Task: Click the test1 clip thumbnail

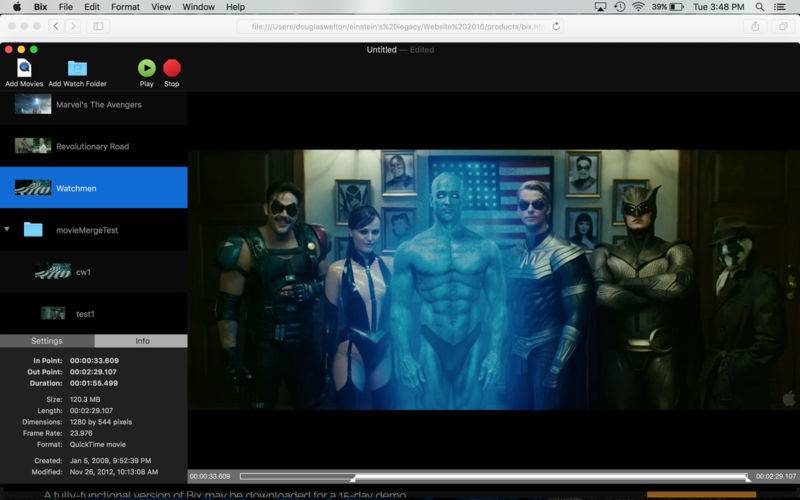Action: (53, 313)
